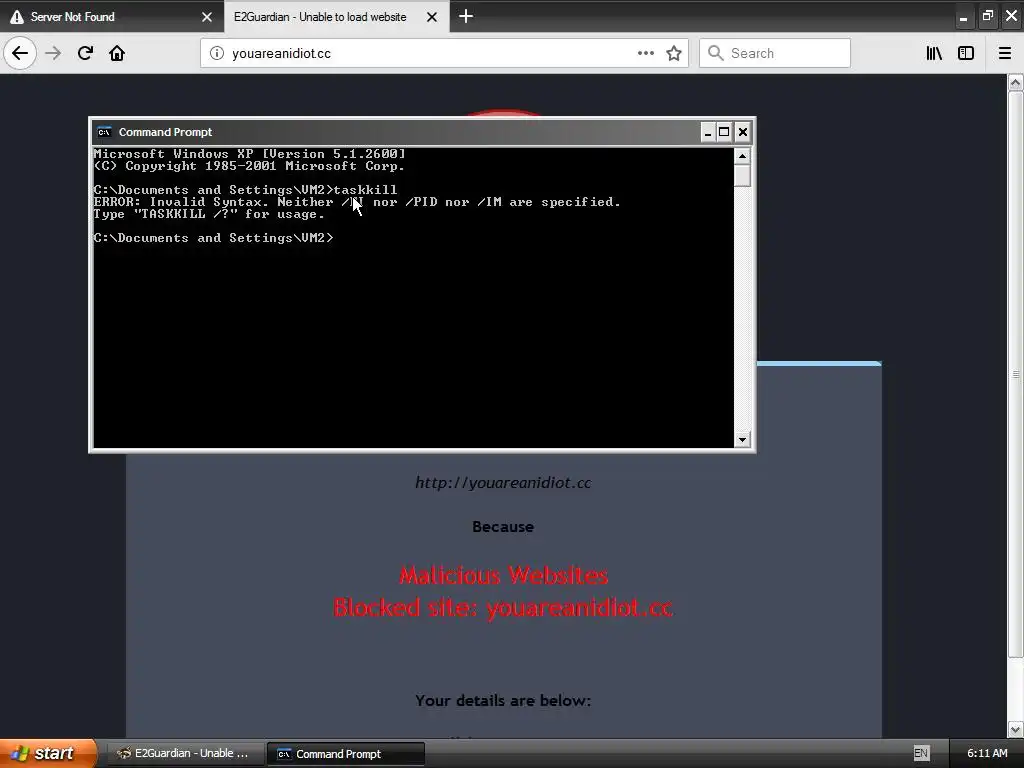The height and width of the screenshot is (768, 1024).
Task: Close the Server Not Found tab
Action: (x=207, y=17)
